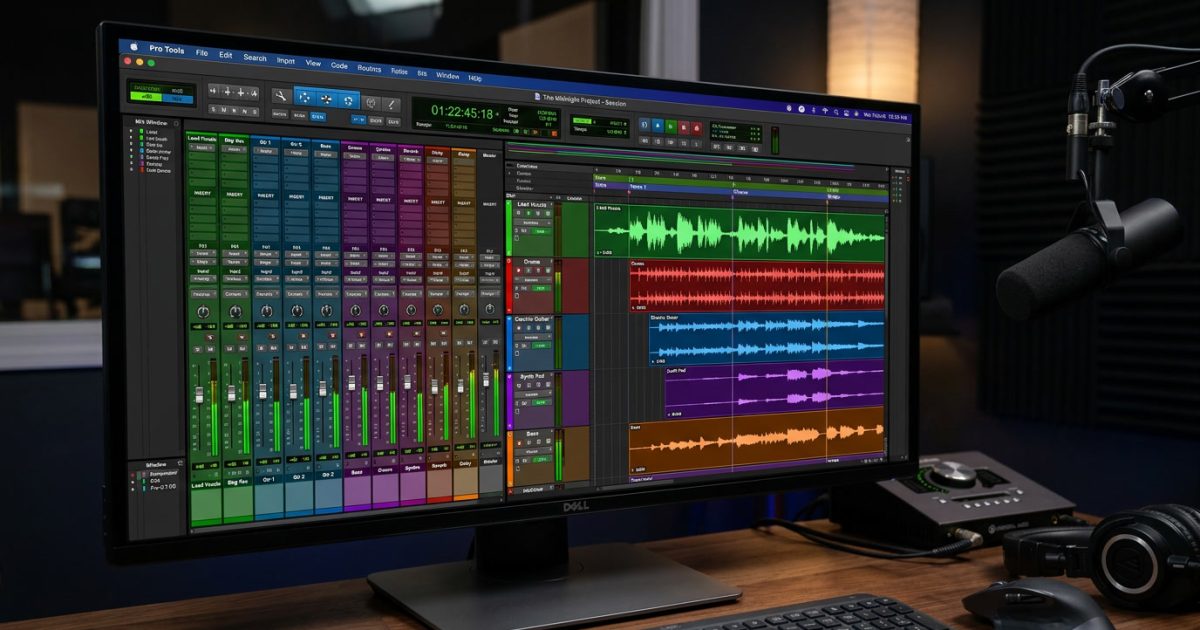Open the Apple menu logo
The width and height of the screenshot is (1200, 630).
(133, 46)
